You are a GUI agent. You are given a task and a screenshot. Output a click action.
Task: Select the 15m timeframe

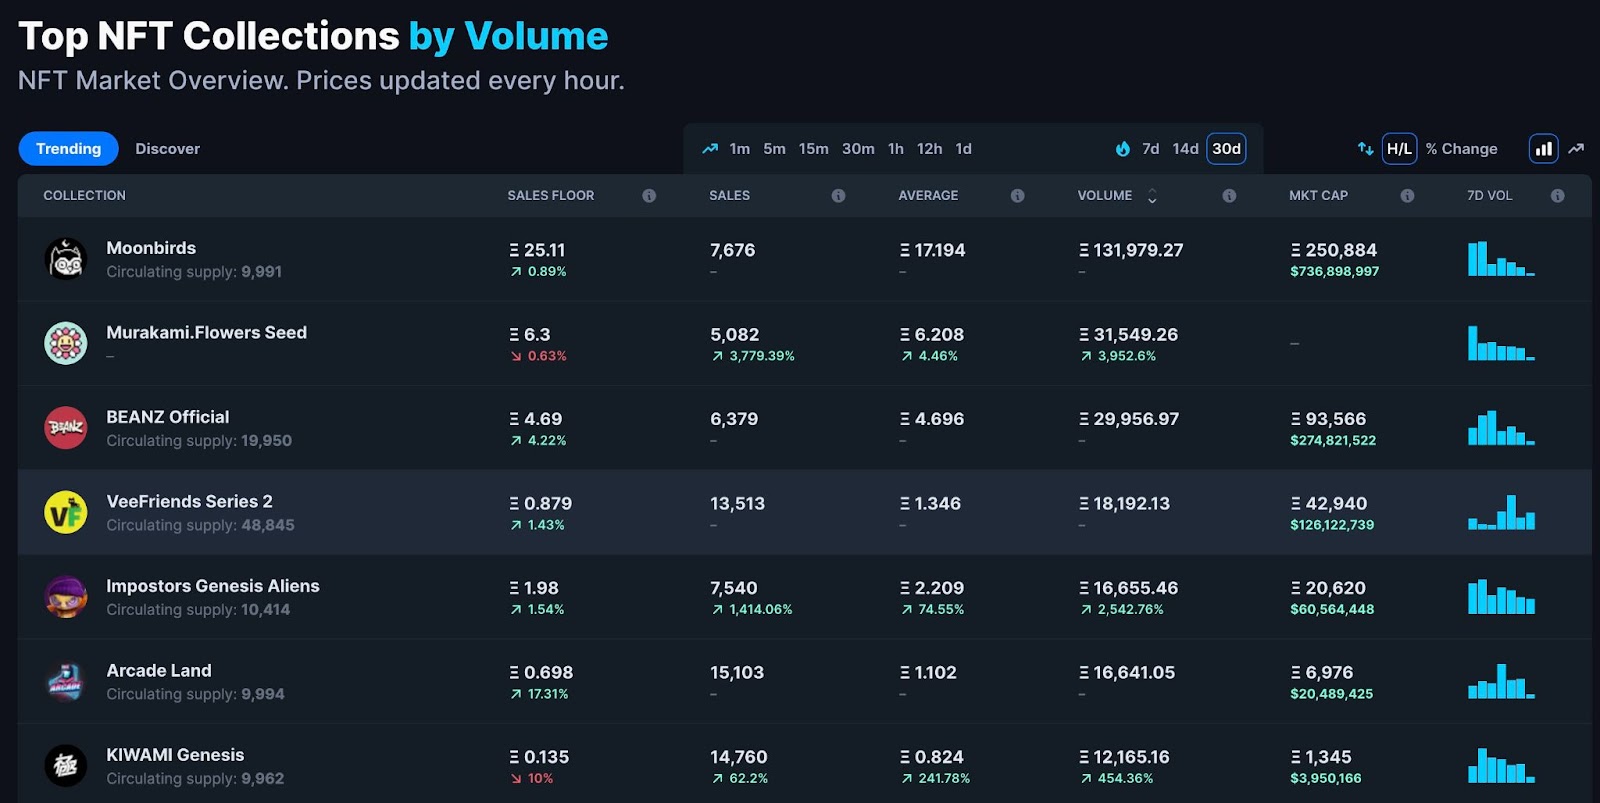[813, 149]
